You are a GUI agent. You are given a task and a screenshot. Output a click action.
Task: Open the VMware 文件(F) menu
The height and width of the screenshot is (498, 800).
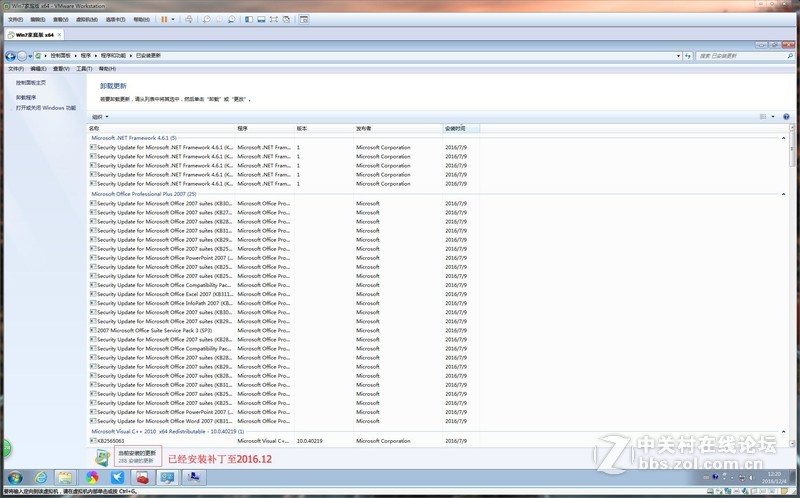tap(15, 19)
